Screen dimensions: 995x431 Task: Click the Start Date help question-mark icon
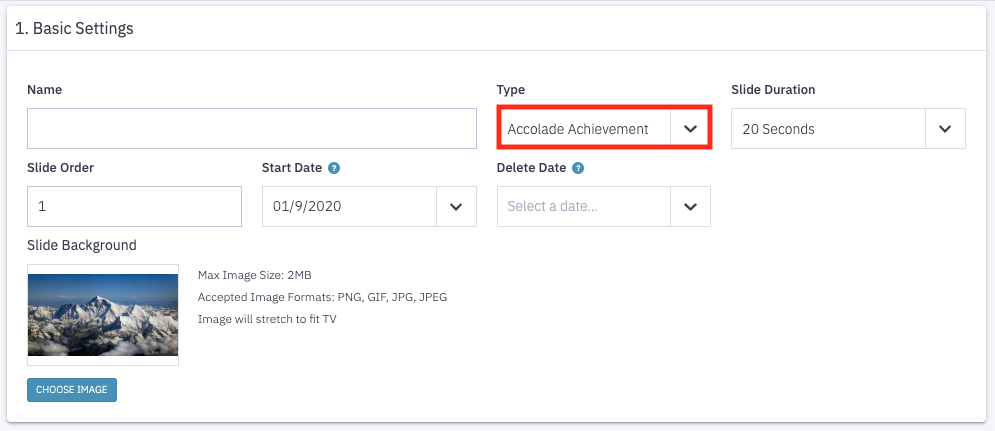point(334,168)
